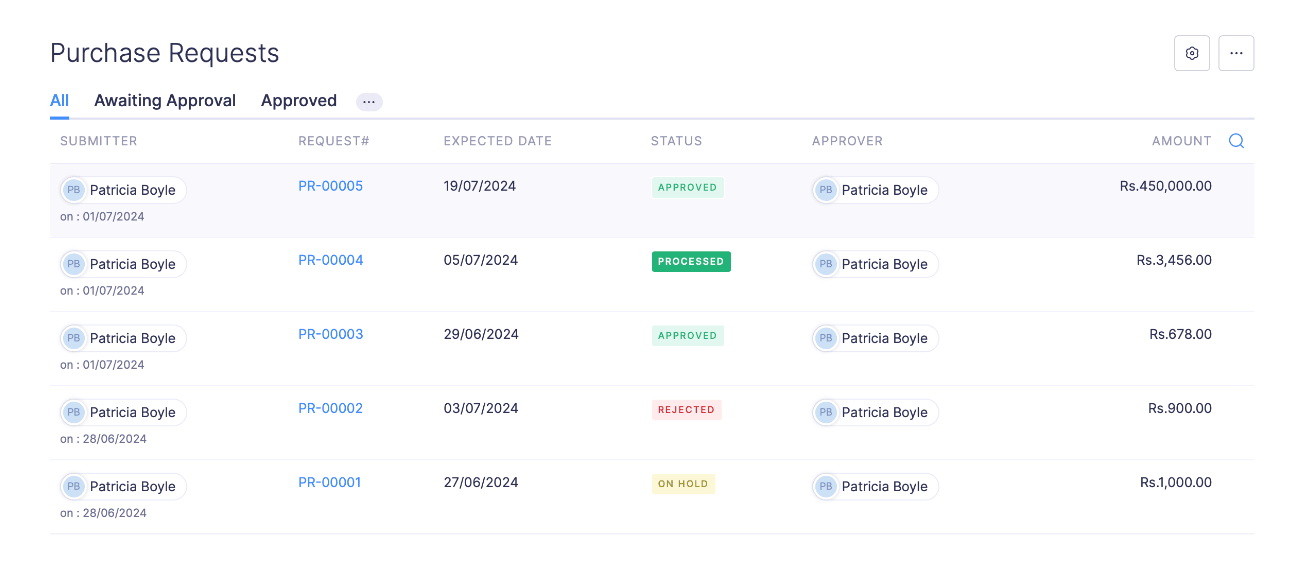The height and width of the screenshot is (588, 1304).
Task: Click PB avatar of PR-00003 submitter
Action: [x=73, y=338]
